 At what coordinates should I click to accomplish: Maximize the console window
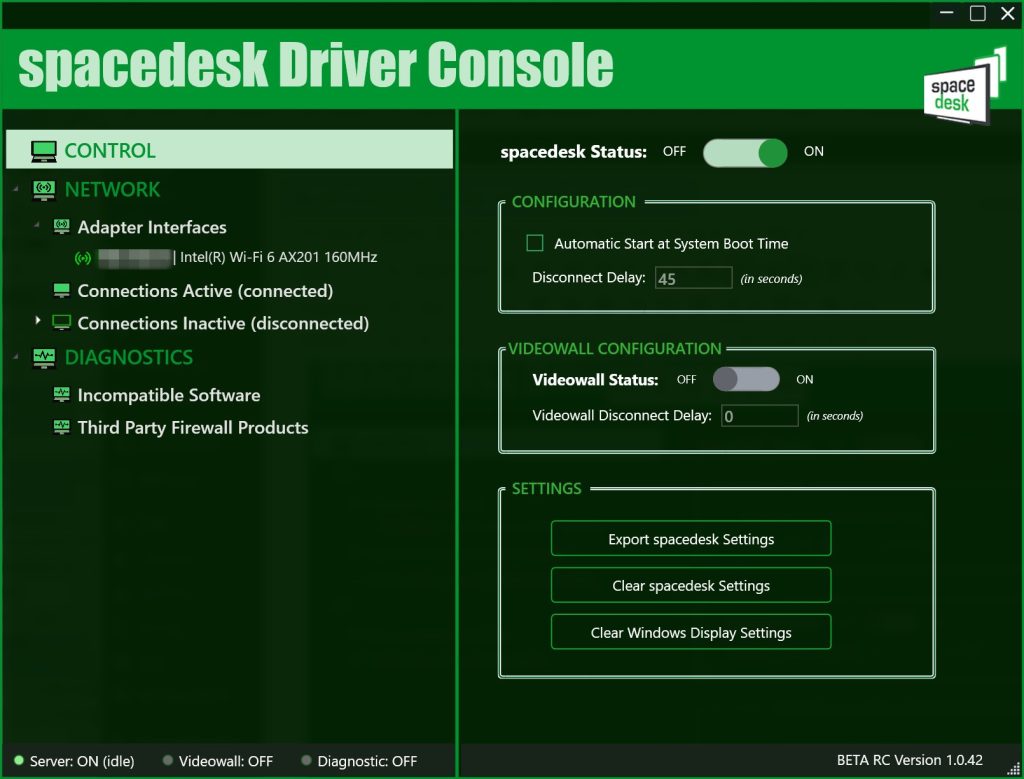tap(978, 13)
